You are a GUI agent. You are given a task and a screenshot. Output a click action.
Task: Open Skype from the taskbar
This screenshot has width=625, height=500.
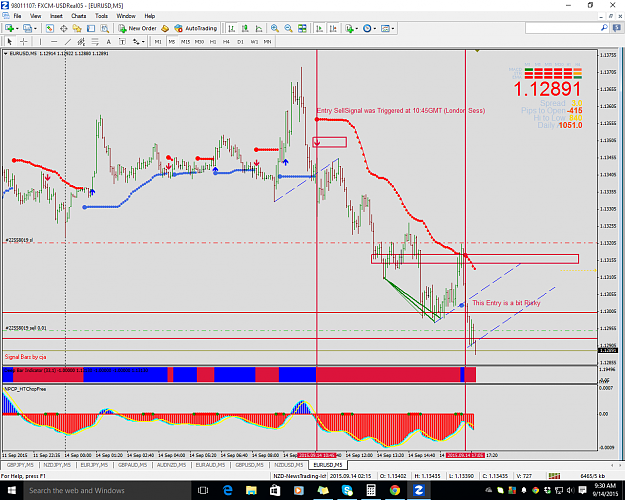coord(347,490)
